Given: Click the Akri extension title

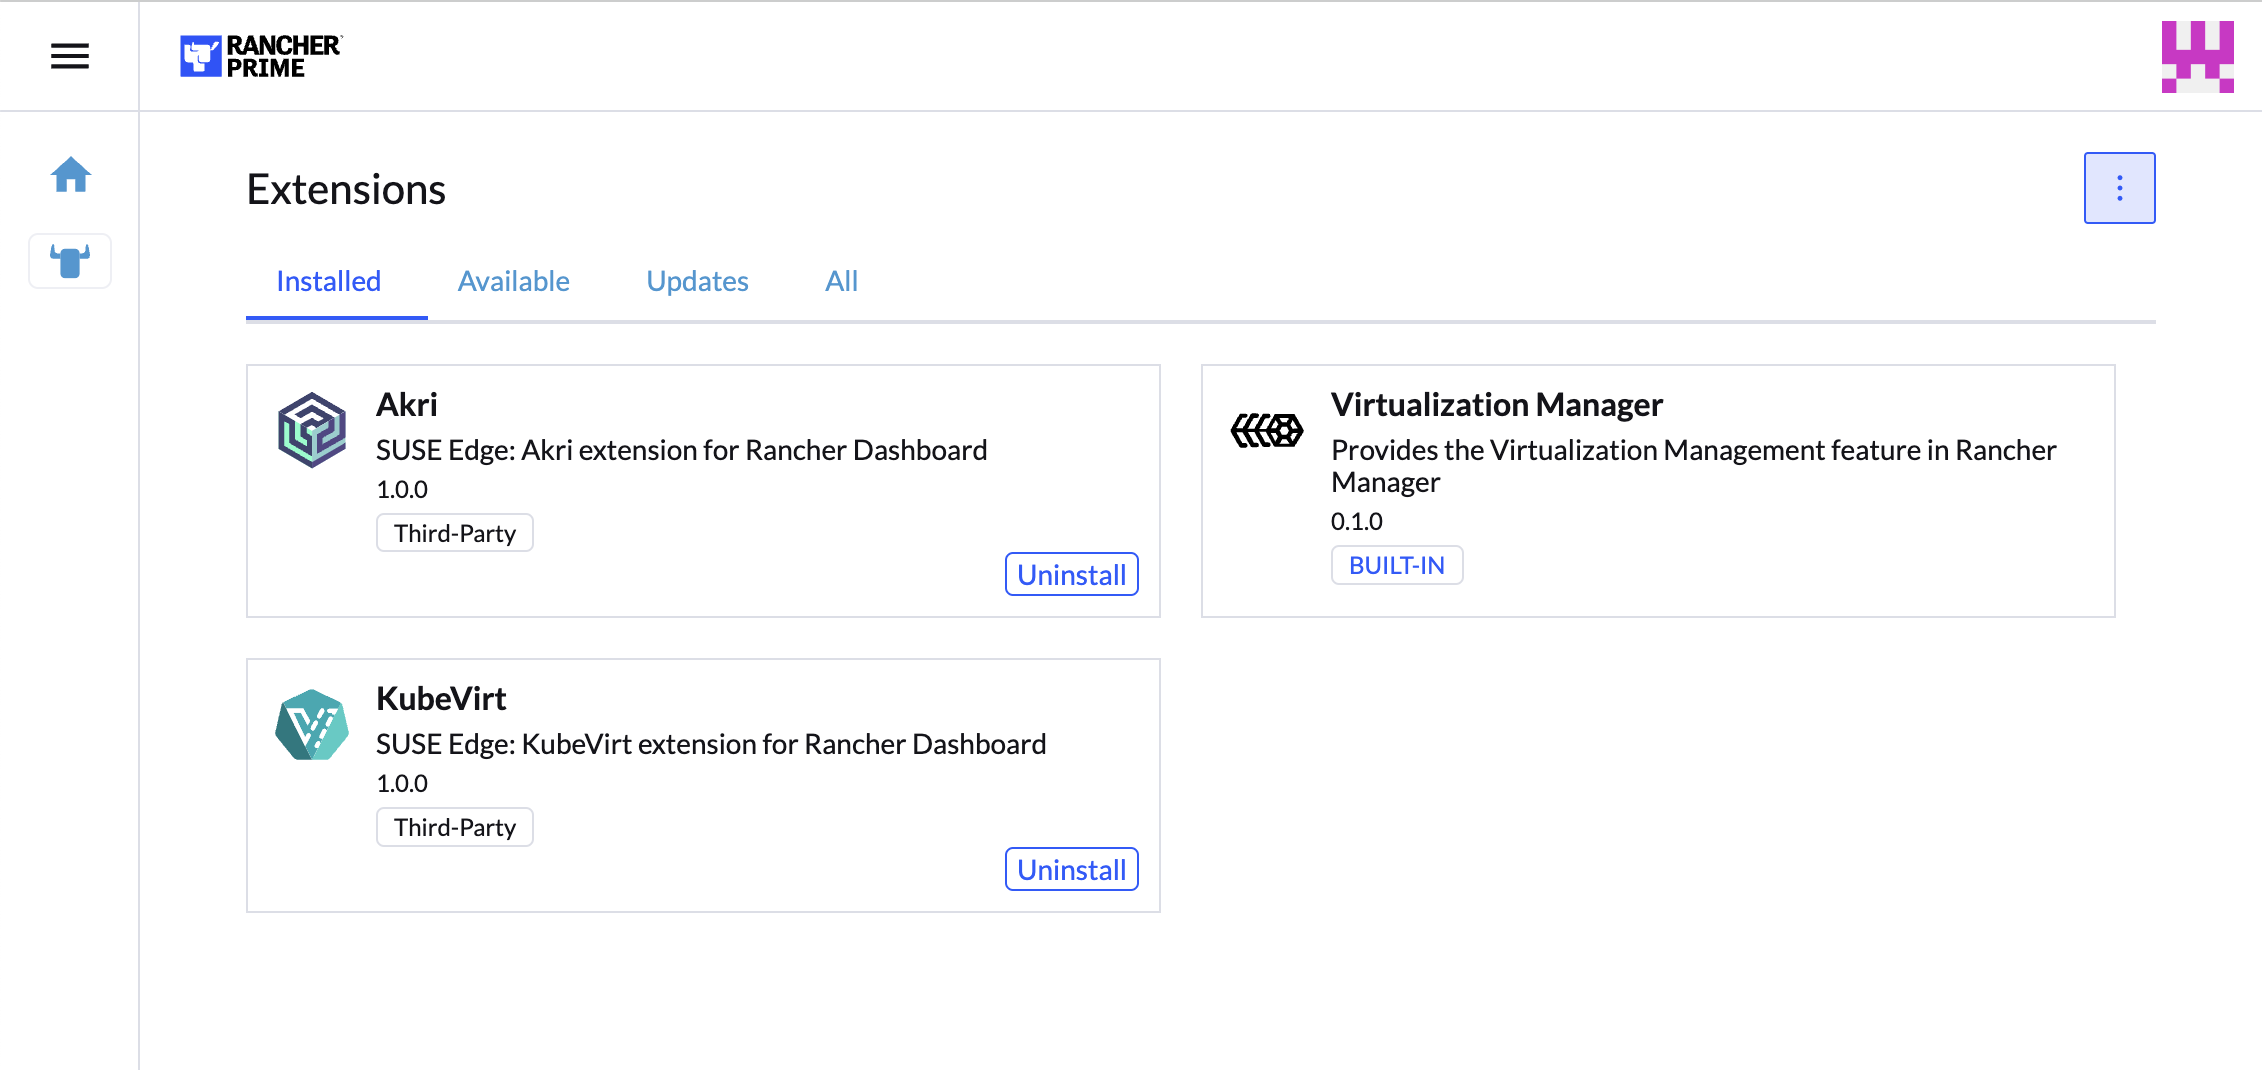Looking at the screenshot, I should click(x=407, y=405).
